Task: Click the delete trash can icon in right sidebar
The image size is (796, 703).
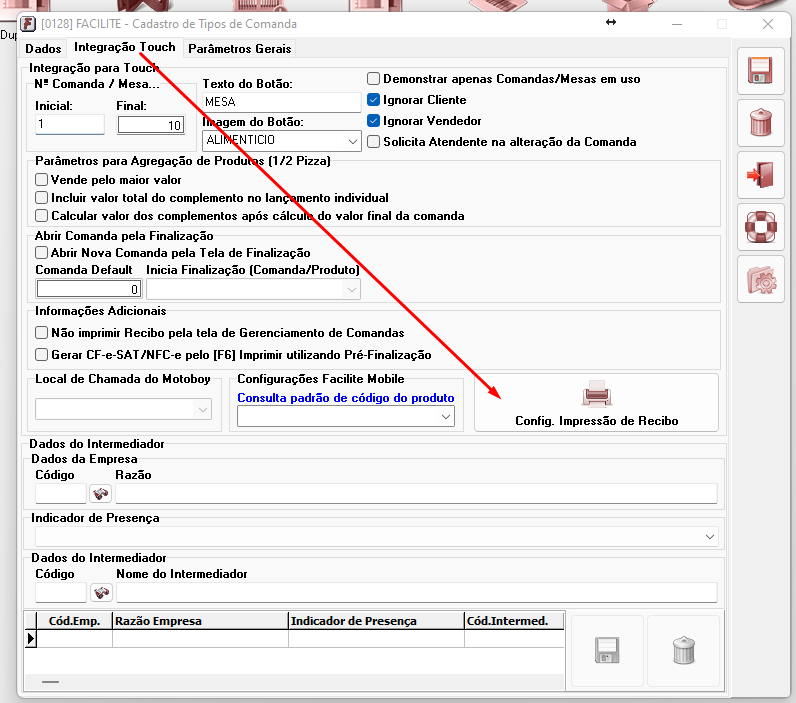Action: coord(760,123)
